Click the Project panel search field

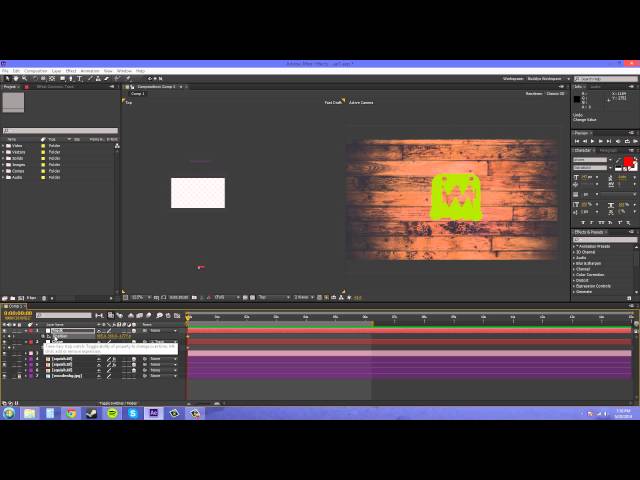(x=60, y=131)
